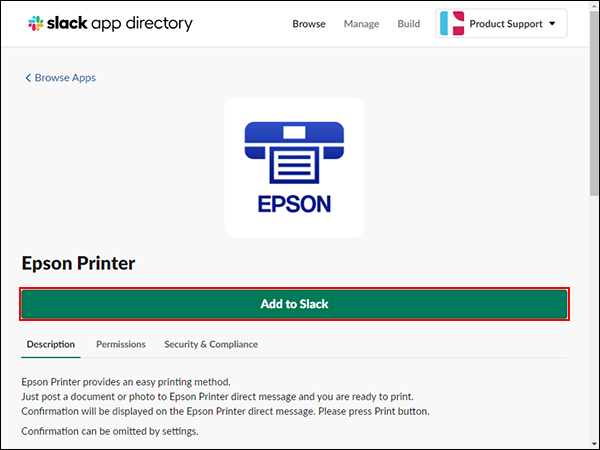Image resolution: width=600 pixels, height=450 pixels.
Task: Click the Slack logo icon
Action: click(x=36, y=23)
